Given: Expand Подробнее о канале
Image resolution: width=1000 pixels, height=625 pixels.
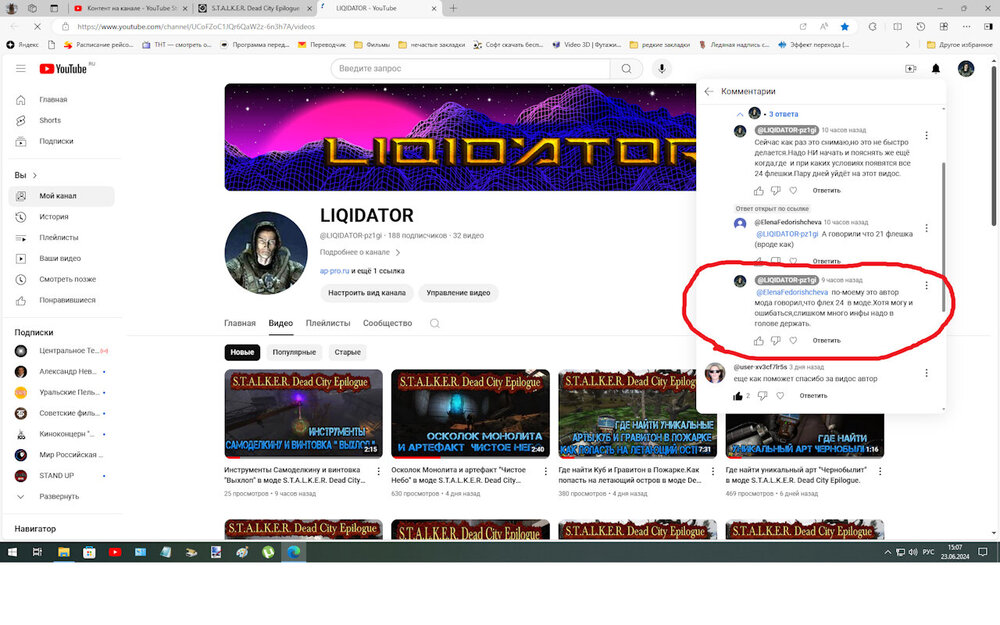Looking at the screenshot, I should pos(360,253).
